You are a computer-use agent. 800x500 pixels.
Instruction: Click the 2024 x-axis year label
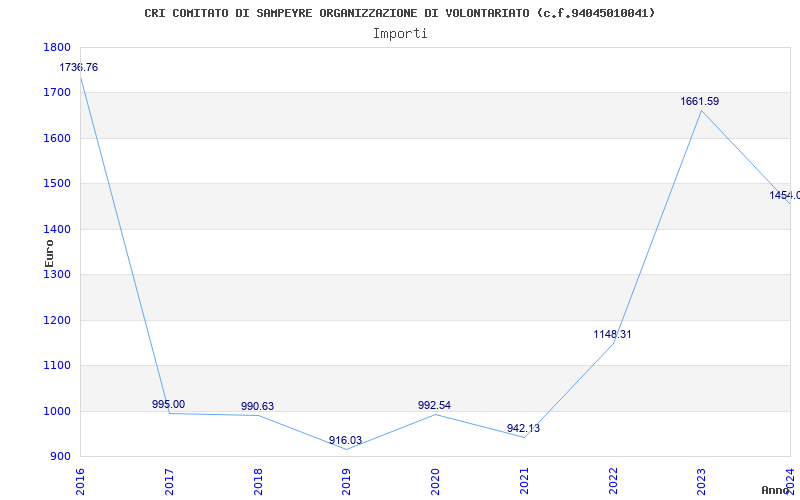[x=790, y=482]
